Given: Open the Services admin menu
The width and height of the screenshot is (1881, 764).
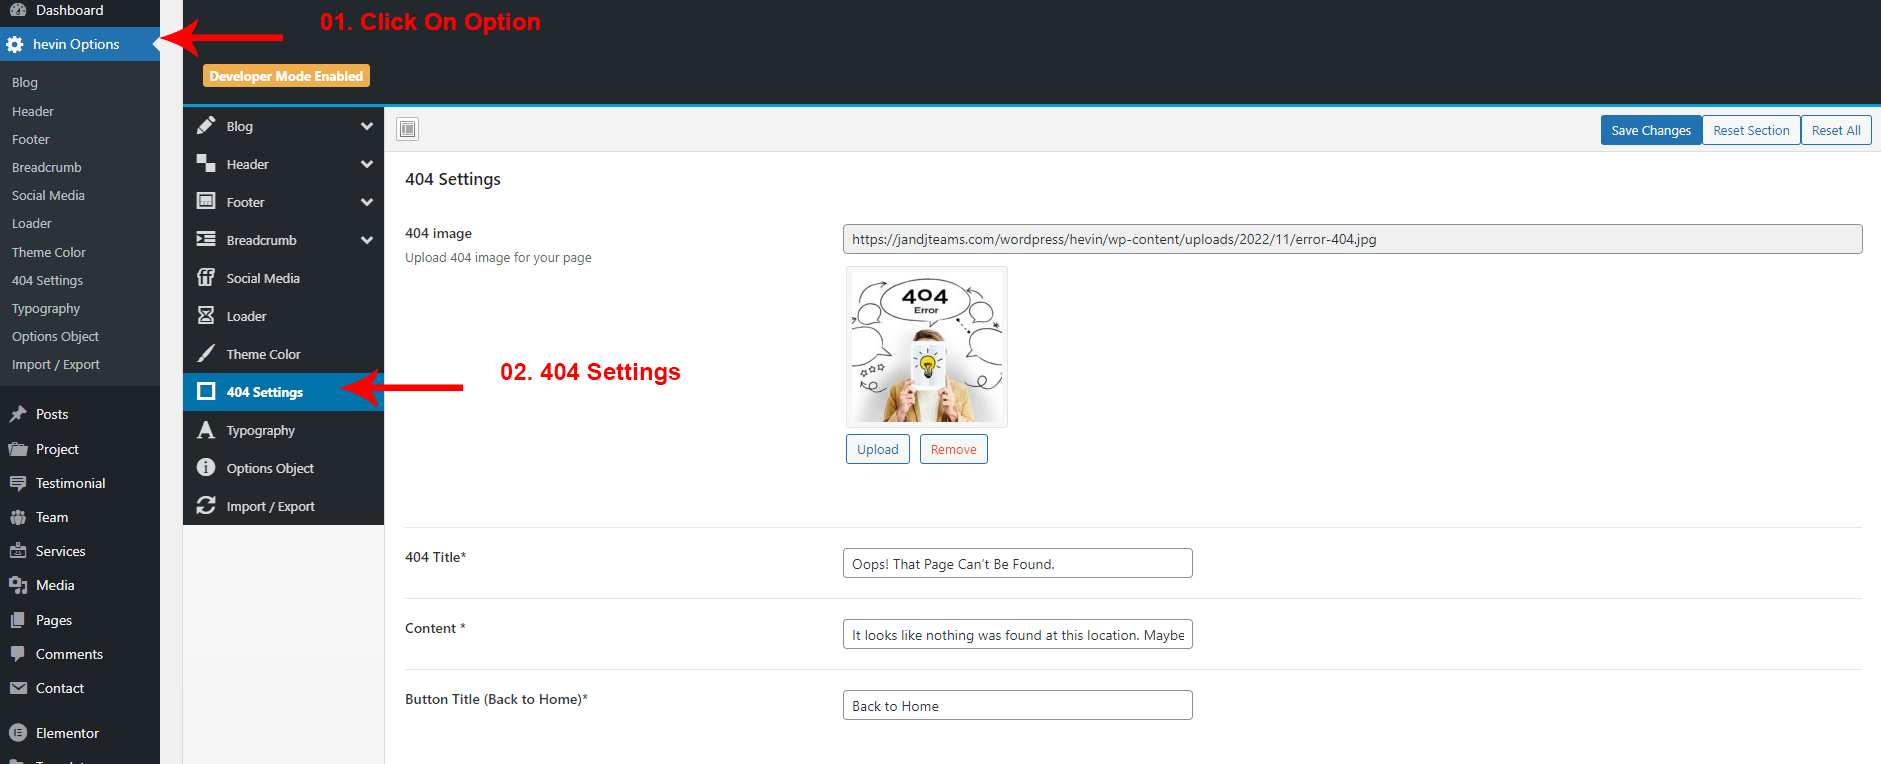Looking at the screenshot, I should (x=60, y=551).
